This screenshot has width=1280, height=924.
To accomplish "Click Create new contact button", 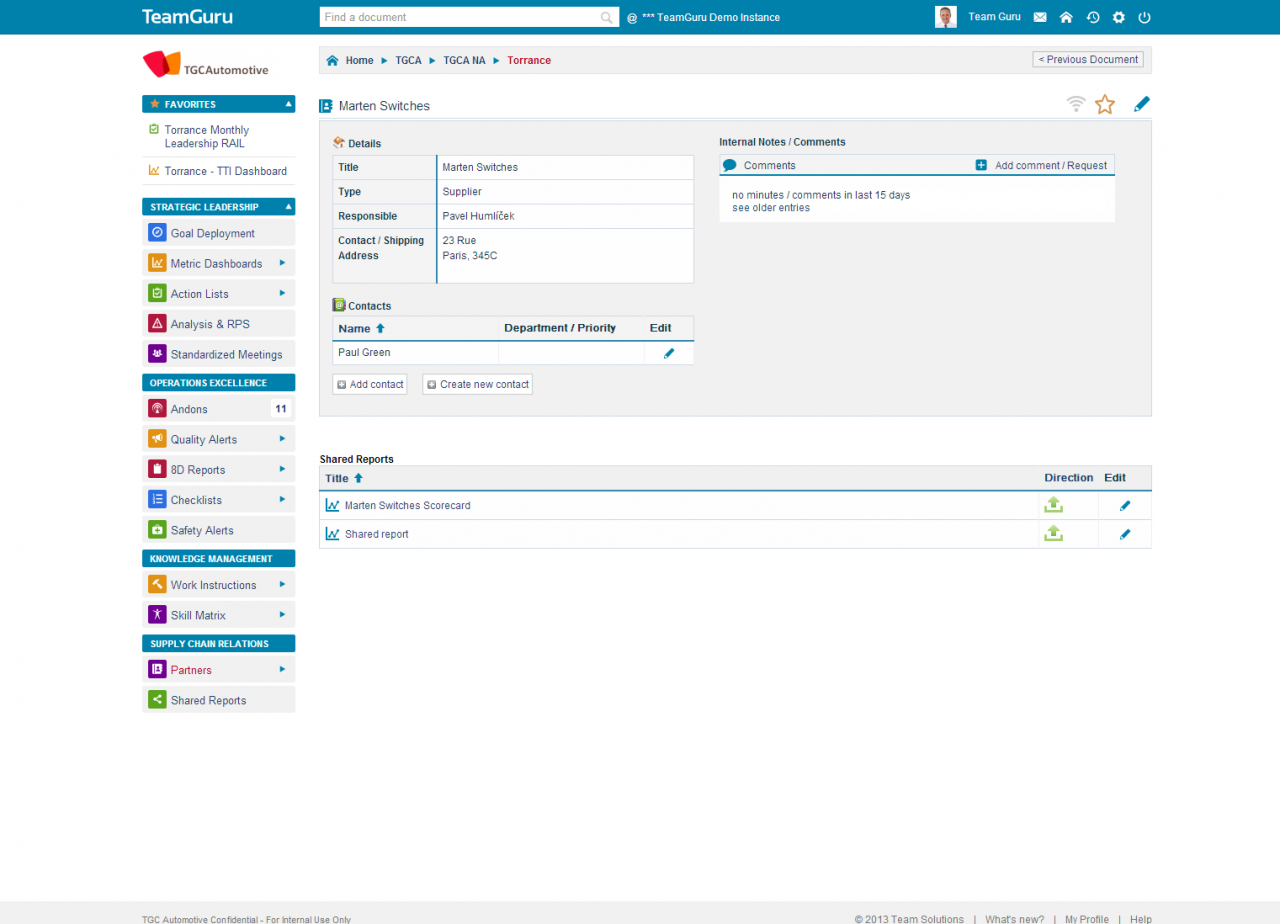I will (477, 384).
